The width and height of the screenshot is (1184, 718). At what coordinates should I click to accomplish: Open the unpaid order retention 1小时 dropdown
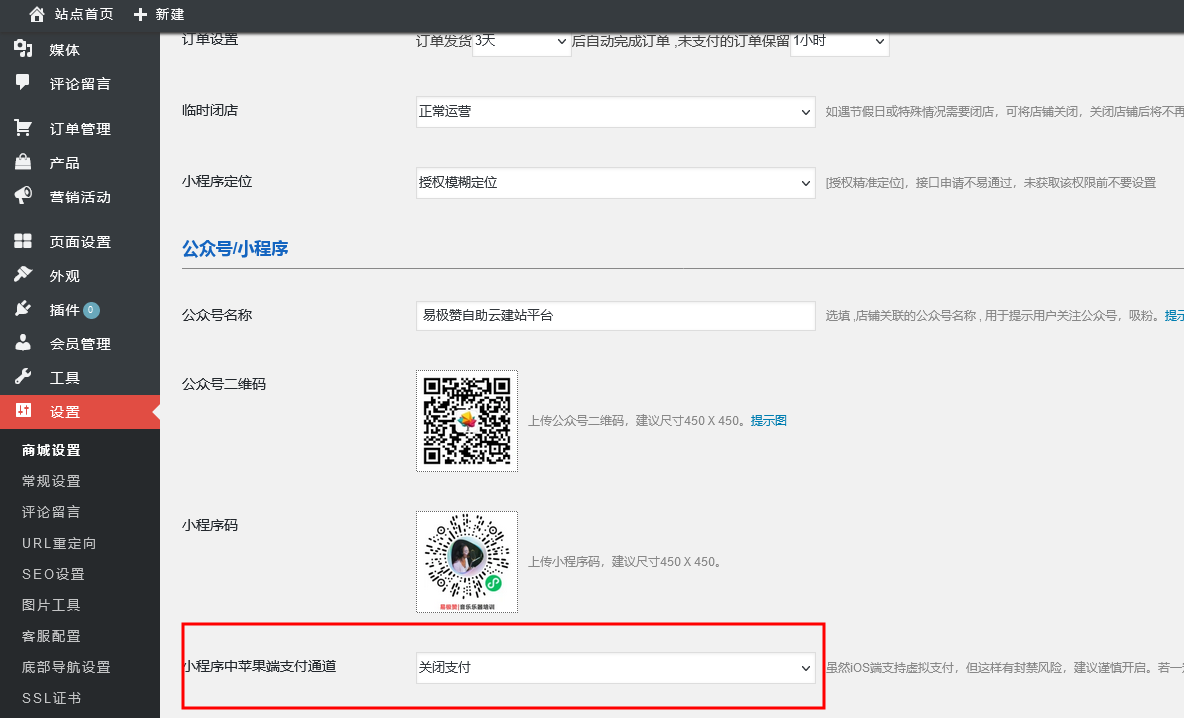pyautogui.click(x=839, y=41)
